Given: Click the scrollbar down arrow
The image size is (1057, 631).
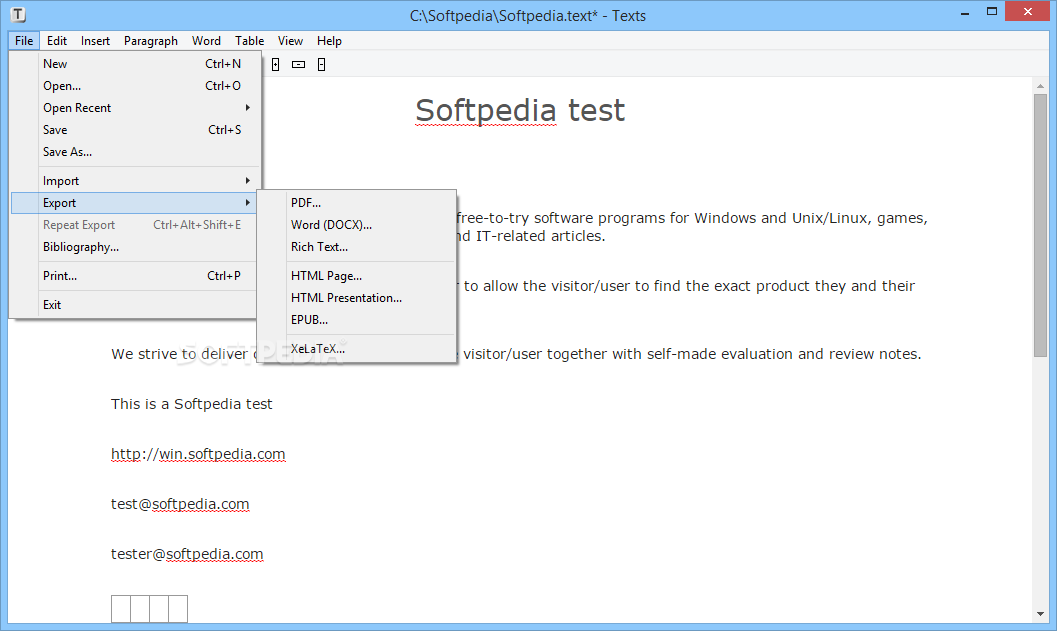Looking at the screenshot, I should 1040,614.
